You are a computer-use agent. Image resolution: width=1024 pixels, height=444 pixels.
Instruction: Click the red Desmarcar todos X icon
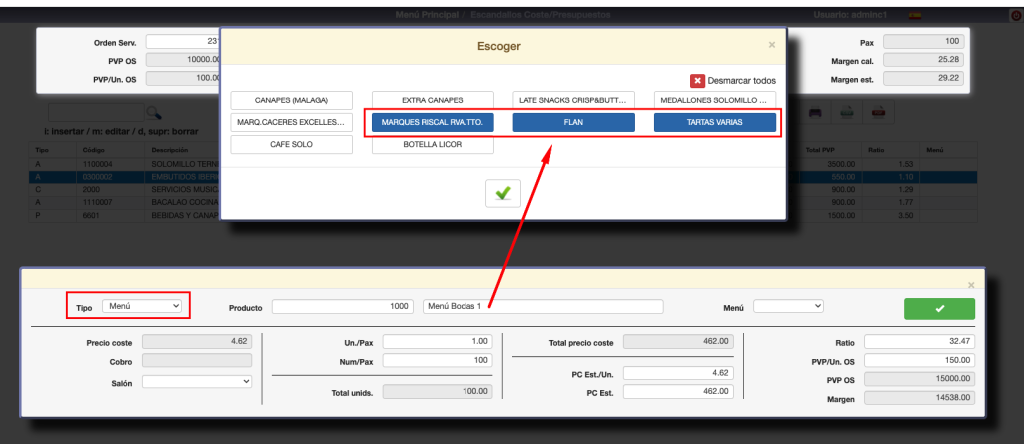pyautogui.click(x=697, y=81)
